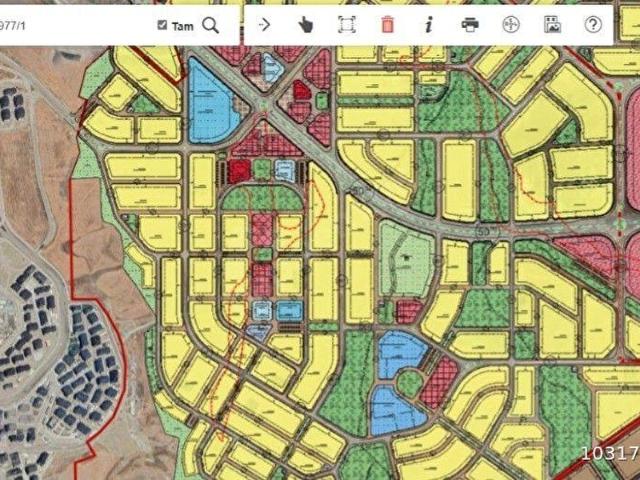The width and height of the screenshot is (640, 480).
Task: Activate the hand pointer tool
Action: pyautogui.click(x=305, y=25)
